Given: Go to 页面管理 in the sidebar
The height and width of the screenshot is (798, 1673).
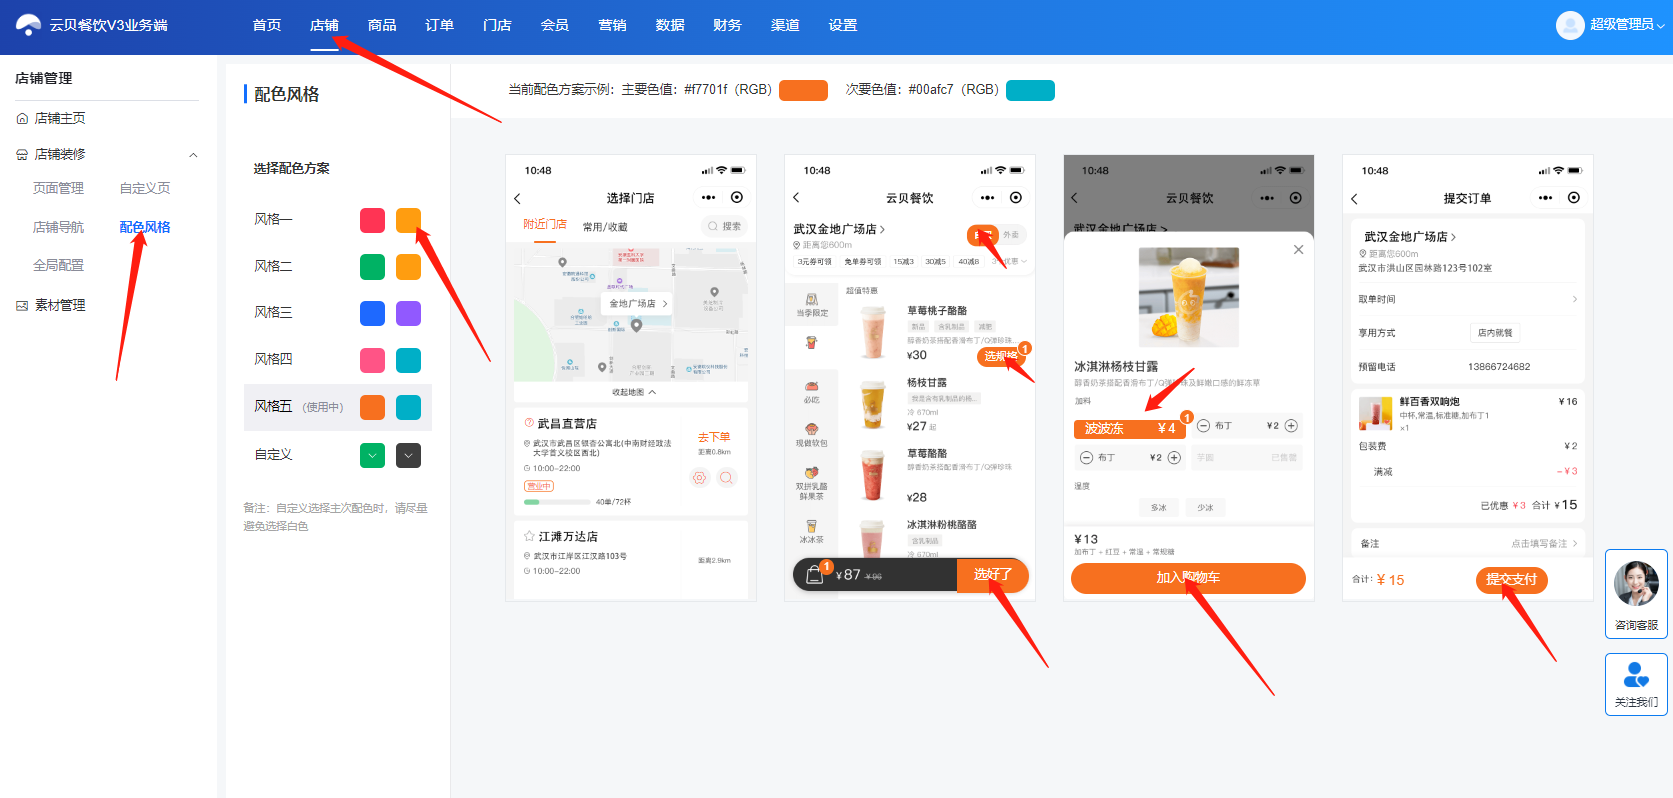Looking at the screenshot, I should pyautogui.click(x=58, y=188).
